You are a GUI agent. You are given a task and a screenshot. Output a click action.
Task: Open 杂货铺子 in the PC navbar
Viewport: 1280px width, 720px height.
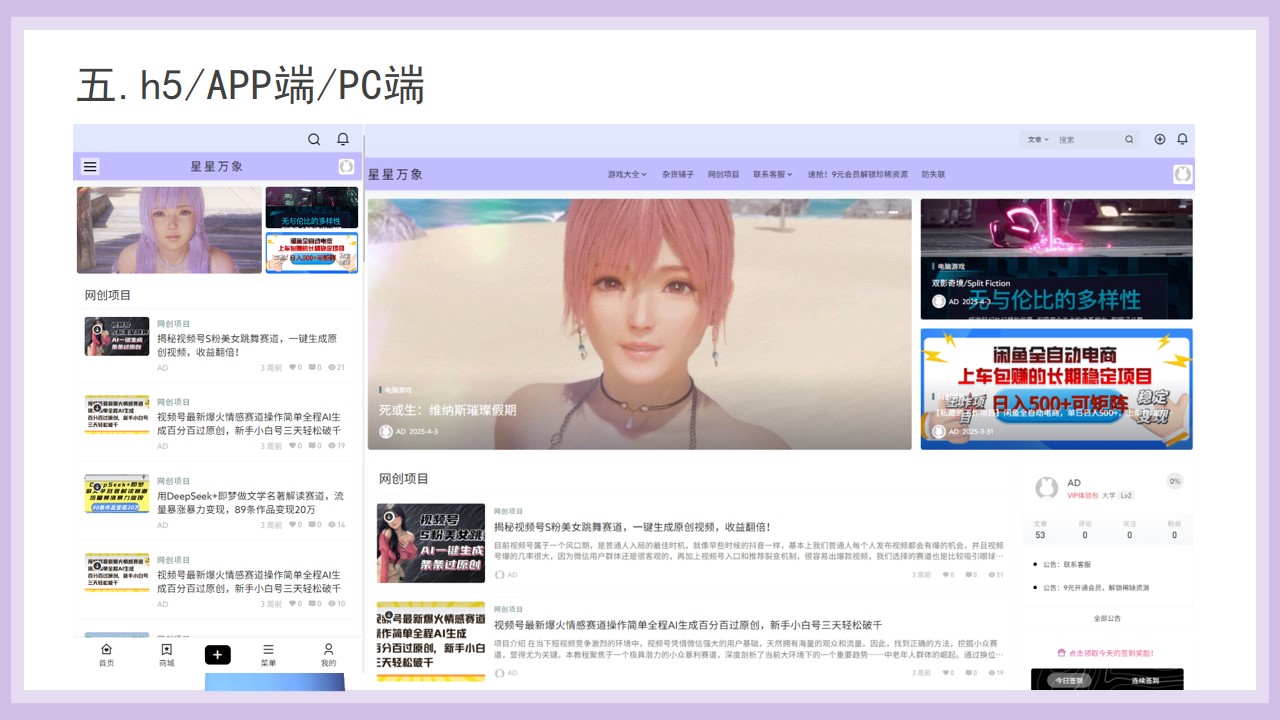point(677,174)
